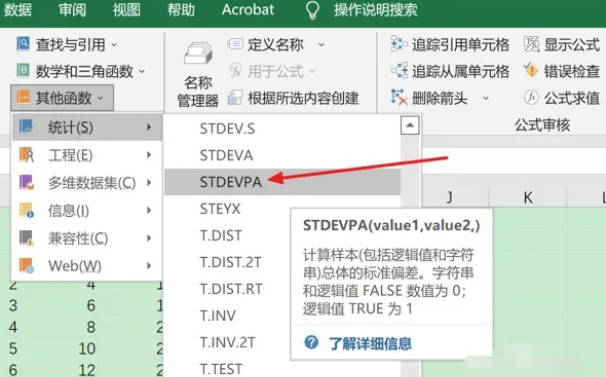Expand the 定义名称 dropdown arrow

click(322, 45)
